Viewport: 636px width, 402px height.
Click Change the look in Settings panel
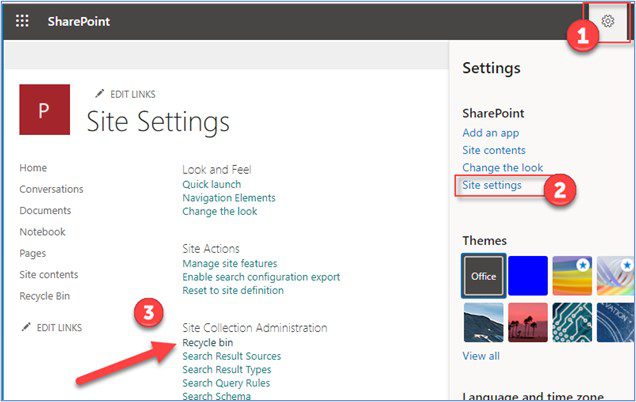(x=503, y=168)
